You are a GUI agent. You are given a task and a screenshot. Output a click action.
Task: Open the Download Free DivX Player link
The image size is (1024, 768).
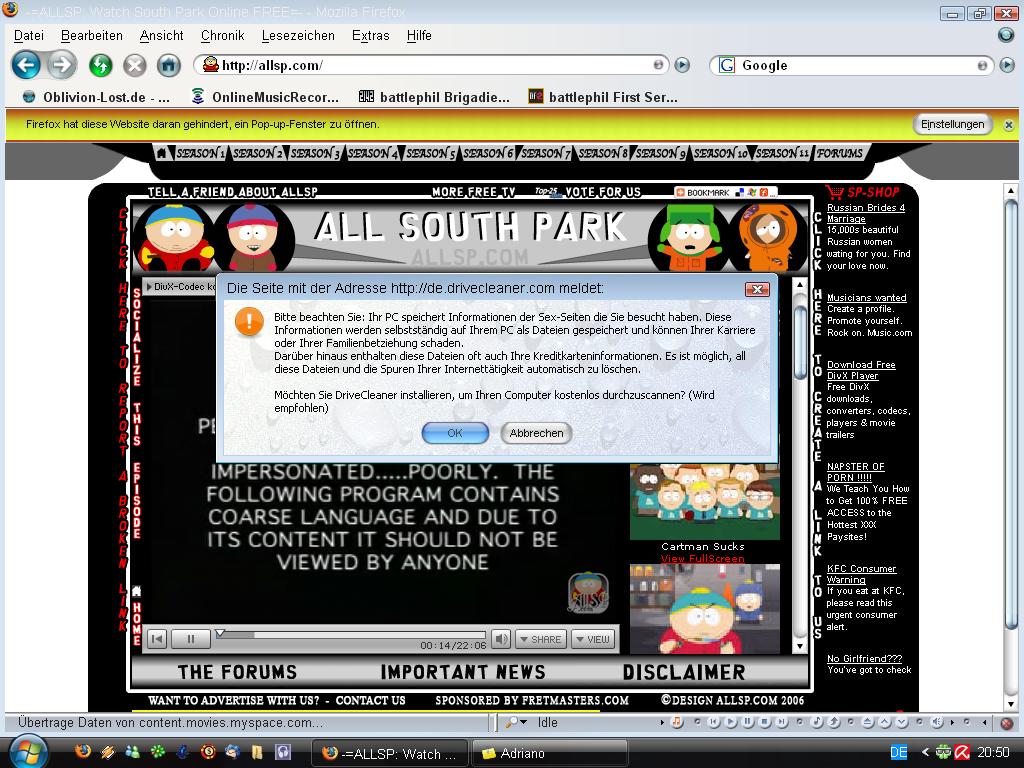click(x=860, y=370)
